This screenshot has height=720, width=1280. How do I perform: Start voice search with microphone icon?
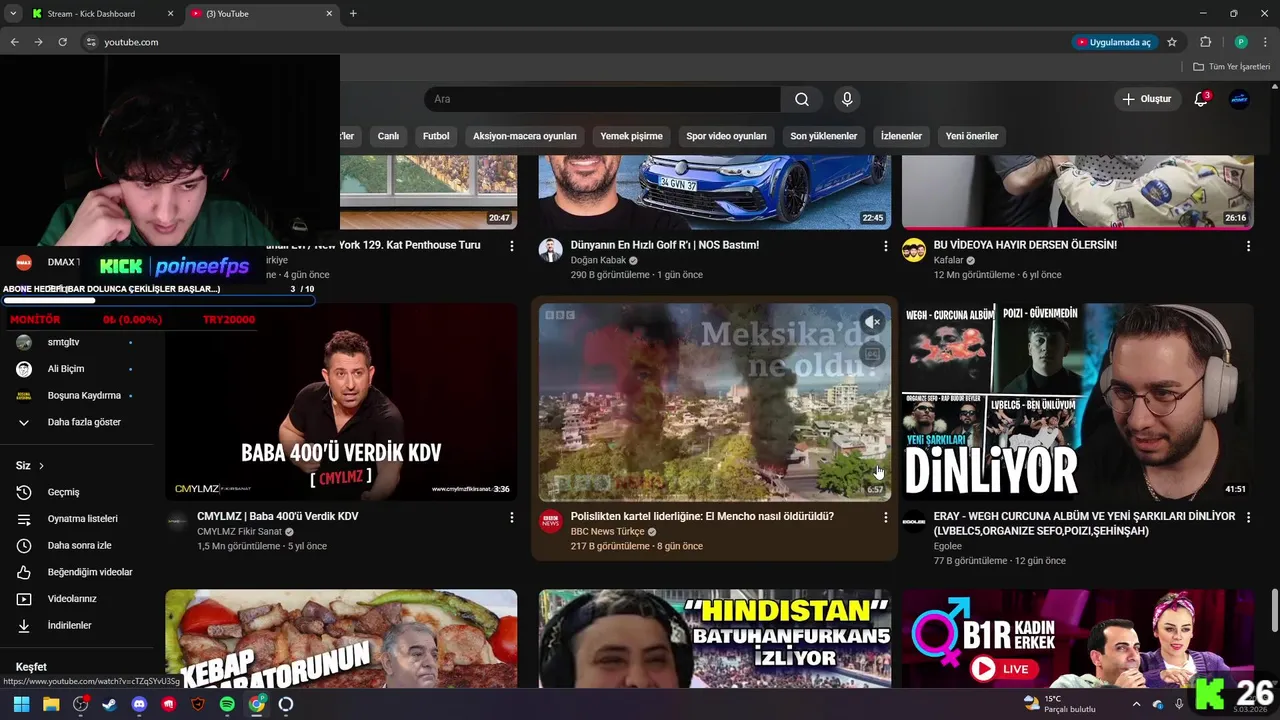tap(847, 99)
